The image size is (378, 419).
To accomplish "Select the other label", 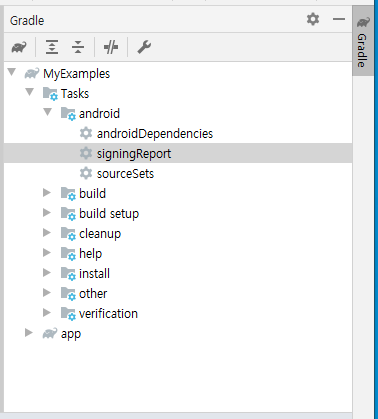I will point(93,294).
